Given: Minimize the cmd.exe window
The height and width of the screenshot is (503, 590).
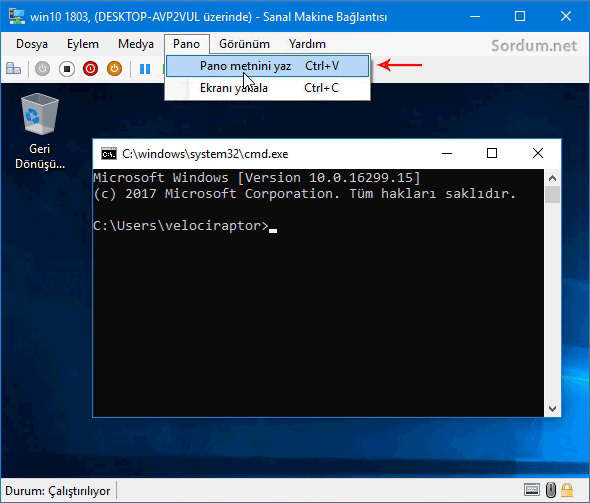Looking at the screenshot, I should coord(447,153).
